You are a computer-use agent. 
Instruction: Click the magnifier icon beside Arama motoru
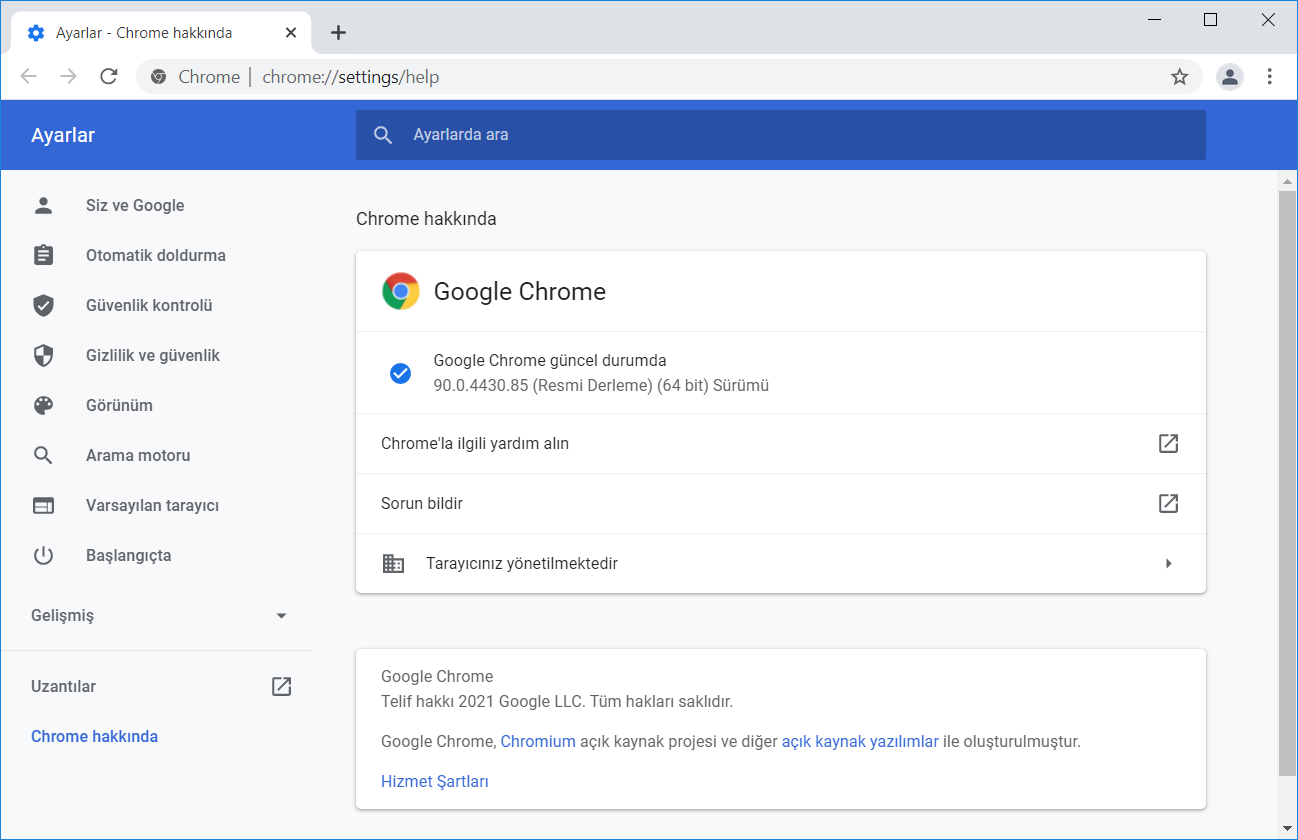coord(43,455)
